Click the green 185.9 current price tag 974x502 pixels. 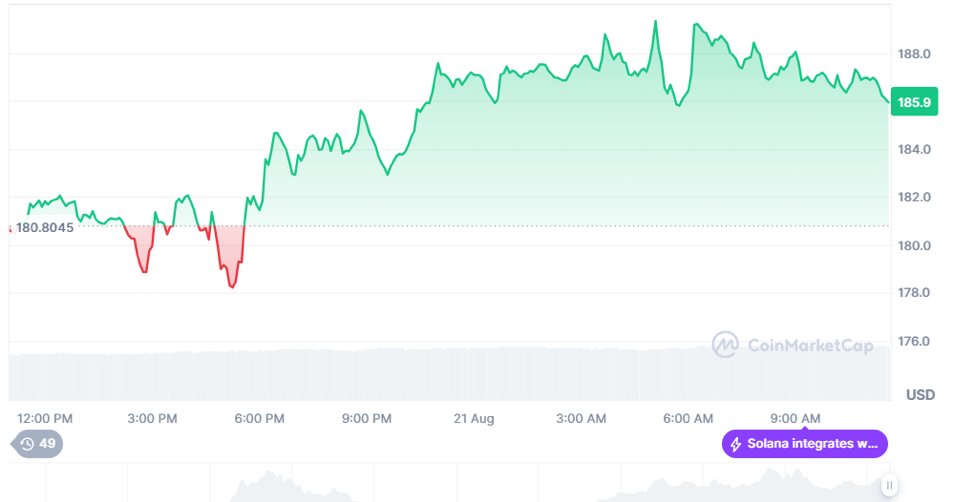click(914, 102)
